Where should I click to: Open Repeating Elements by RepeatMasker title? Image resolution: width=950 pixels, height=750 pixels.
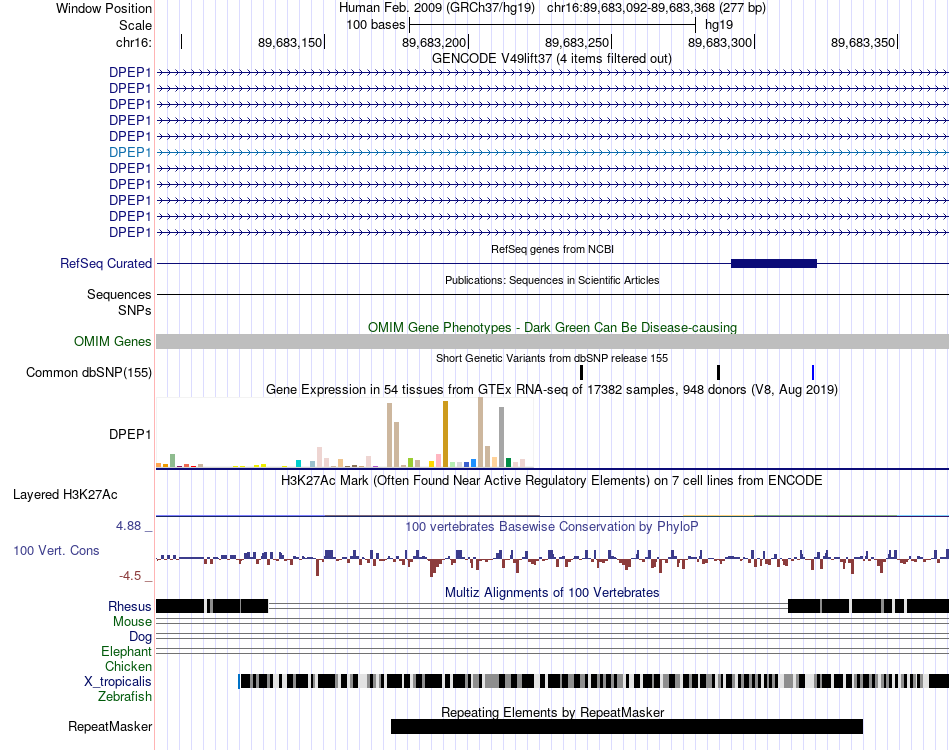[553, 712]
